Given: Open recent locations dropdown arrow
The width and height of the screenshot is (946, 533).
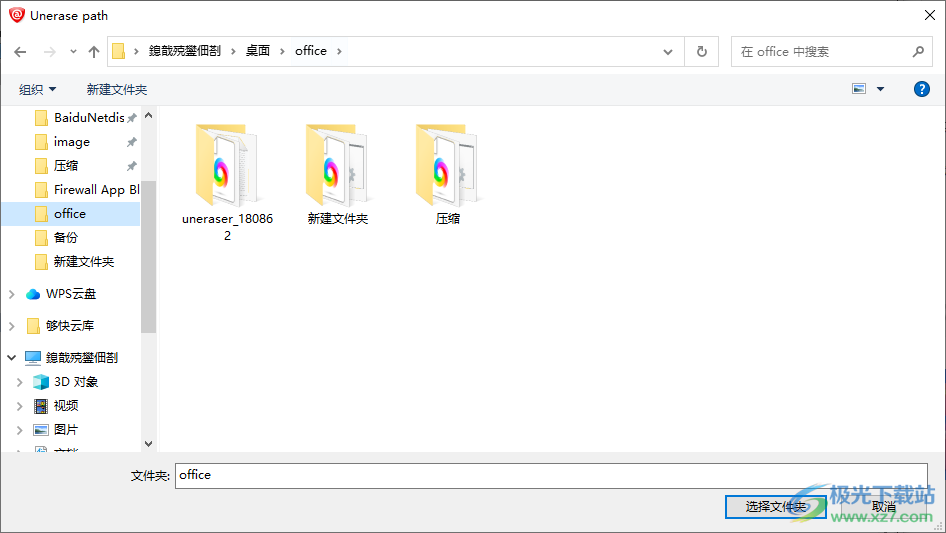Looking at the screenshot, I should pos(73,52).
